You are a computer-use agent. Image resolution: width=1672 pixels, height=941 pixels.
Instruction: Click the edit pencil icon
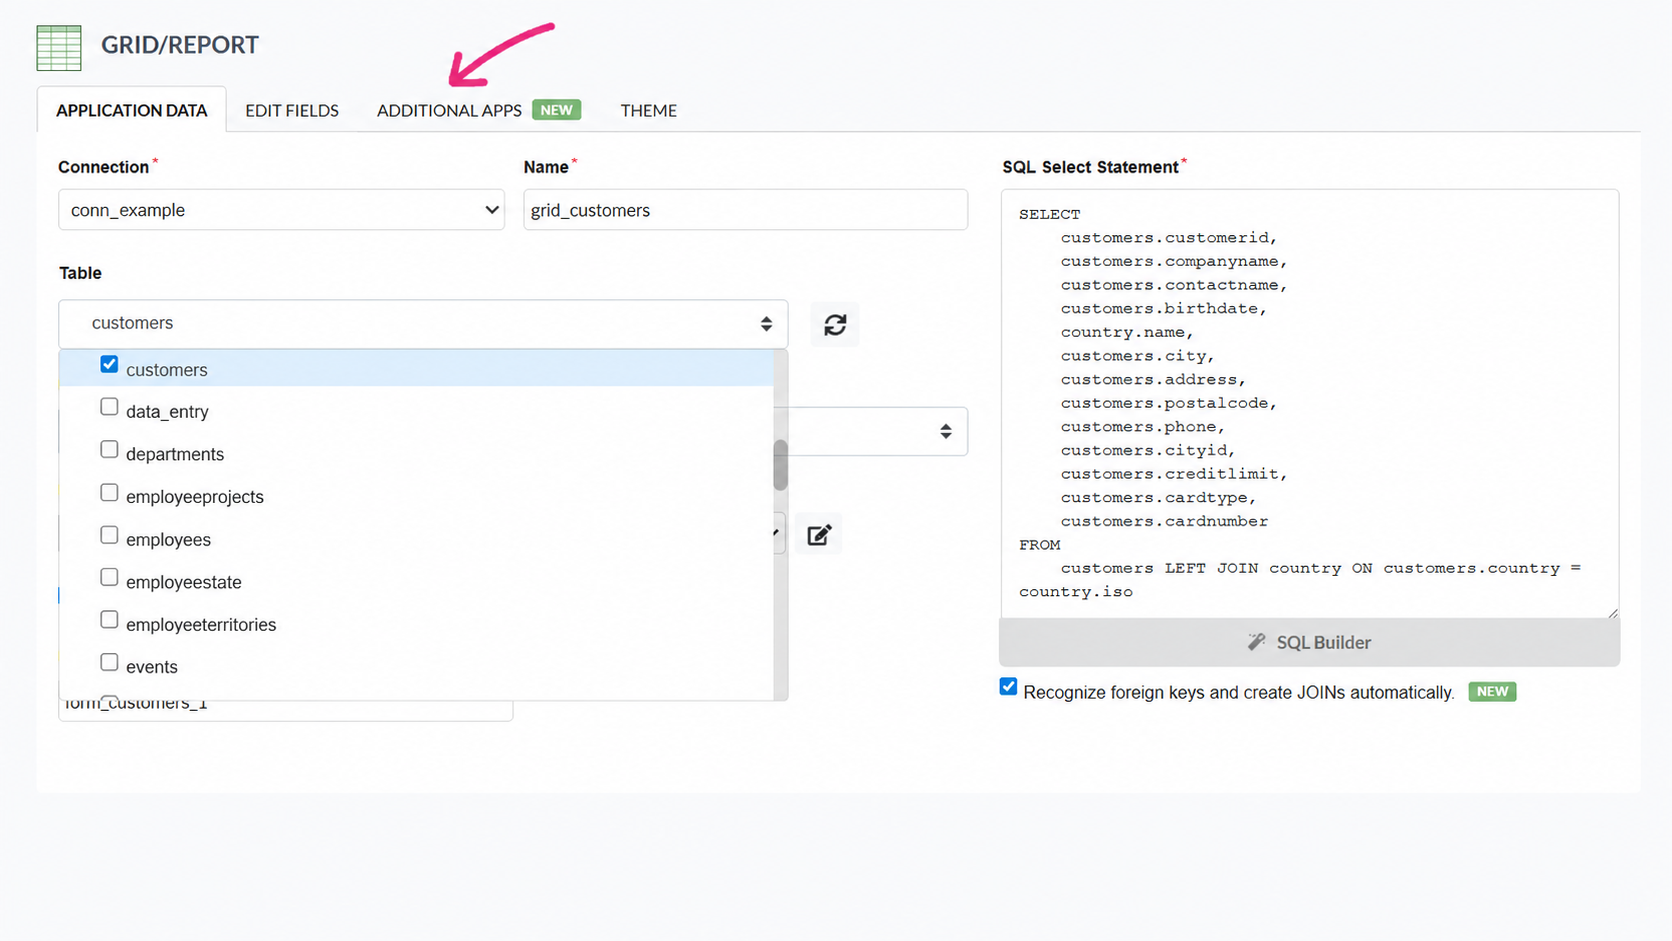coord(819,535)
